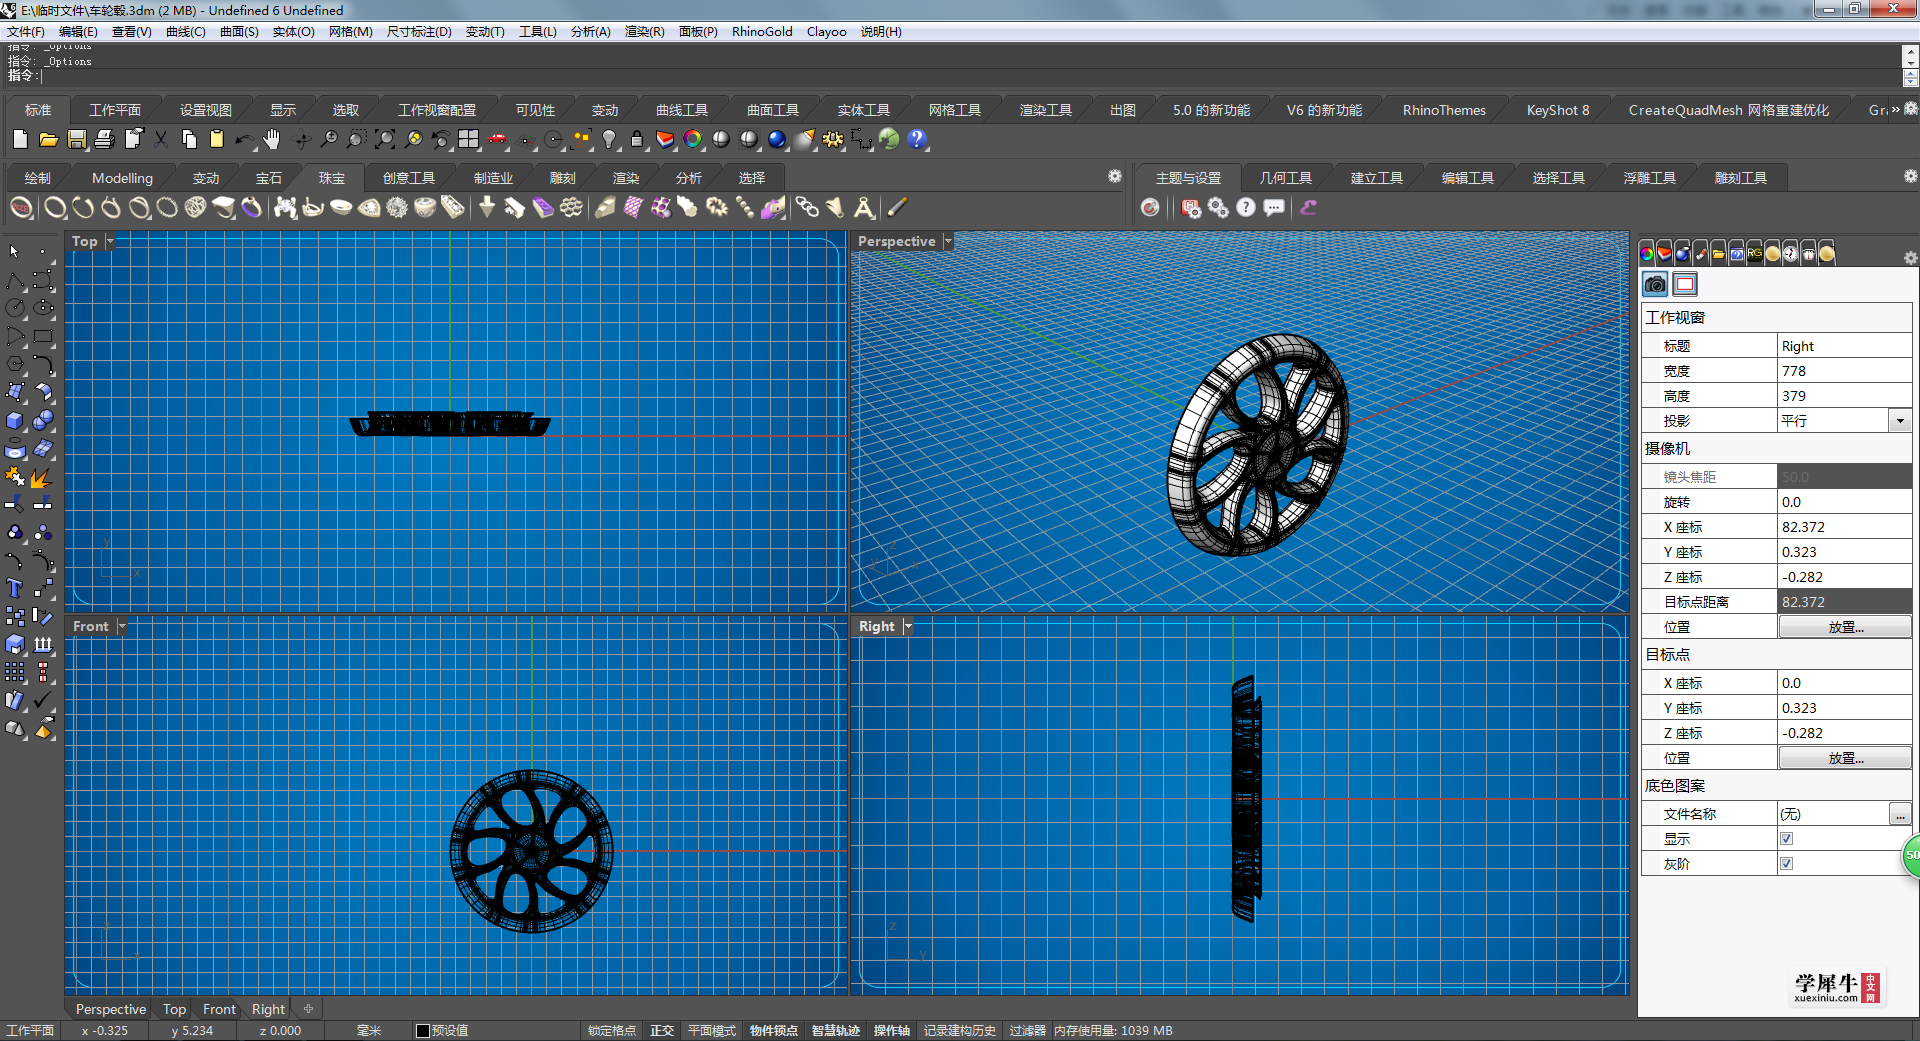Click the color wheel panel tab
The image size is (1920, 1041).
point(1647,253)
